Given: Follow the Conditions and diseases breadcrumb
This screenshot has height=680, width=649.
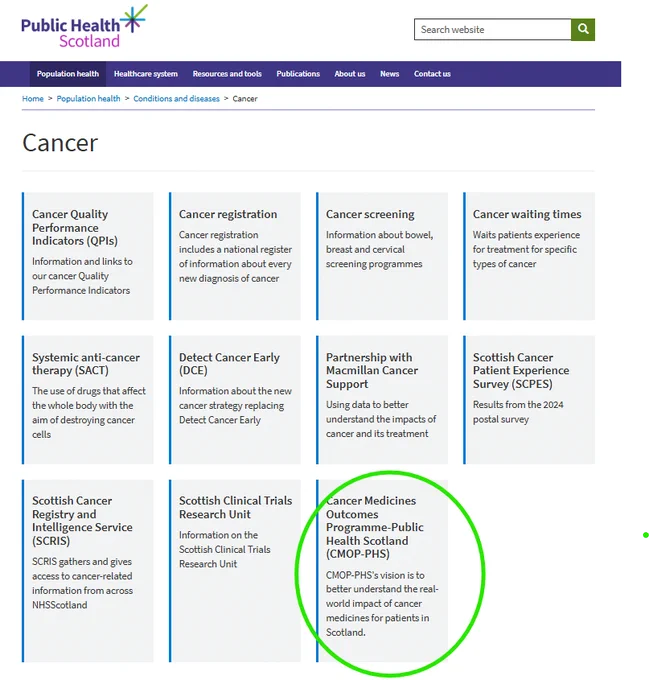Looking at the screenshot, I should pos(176,99).
